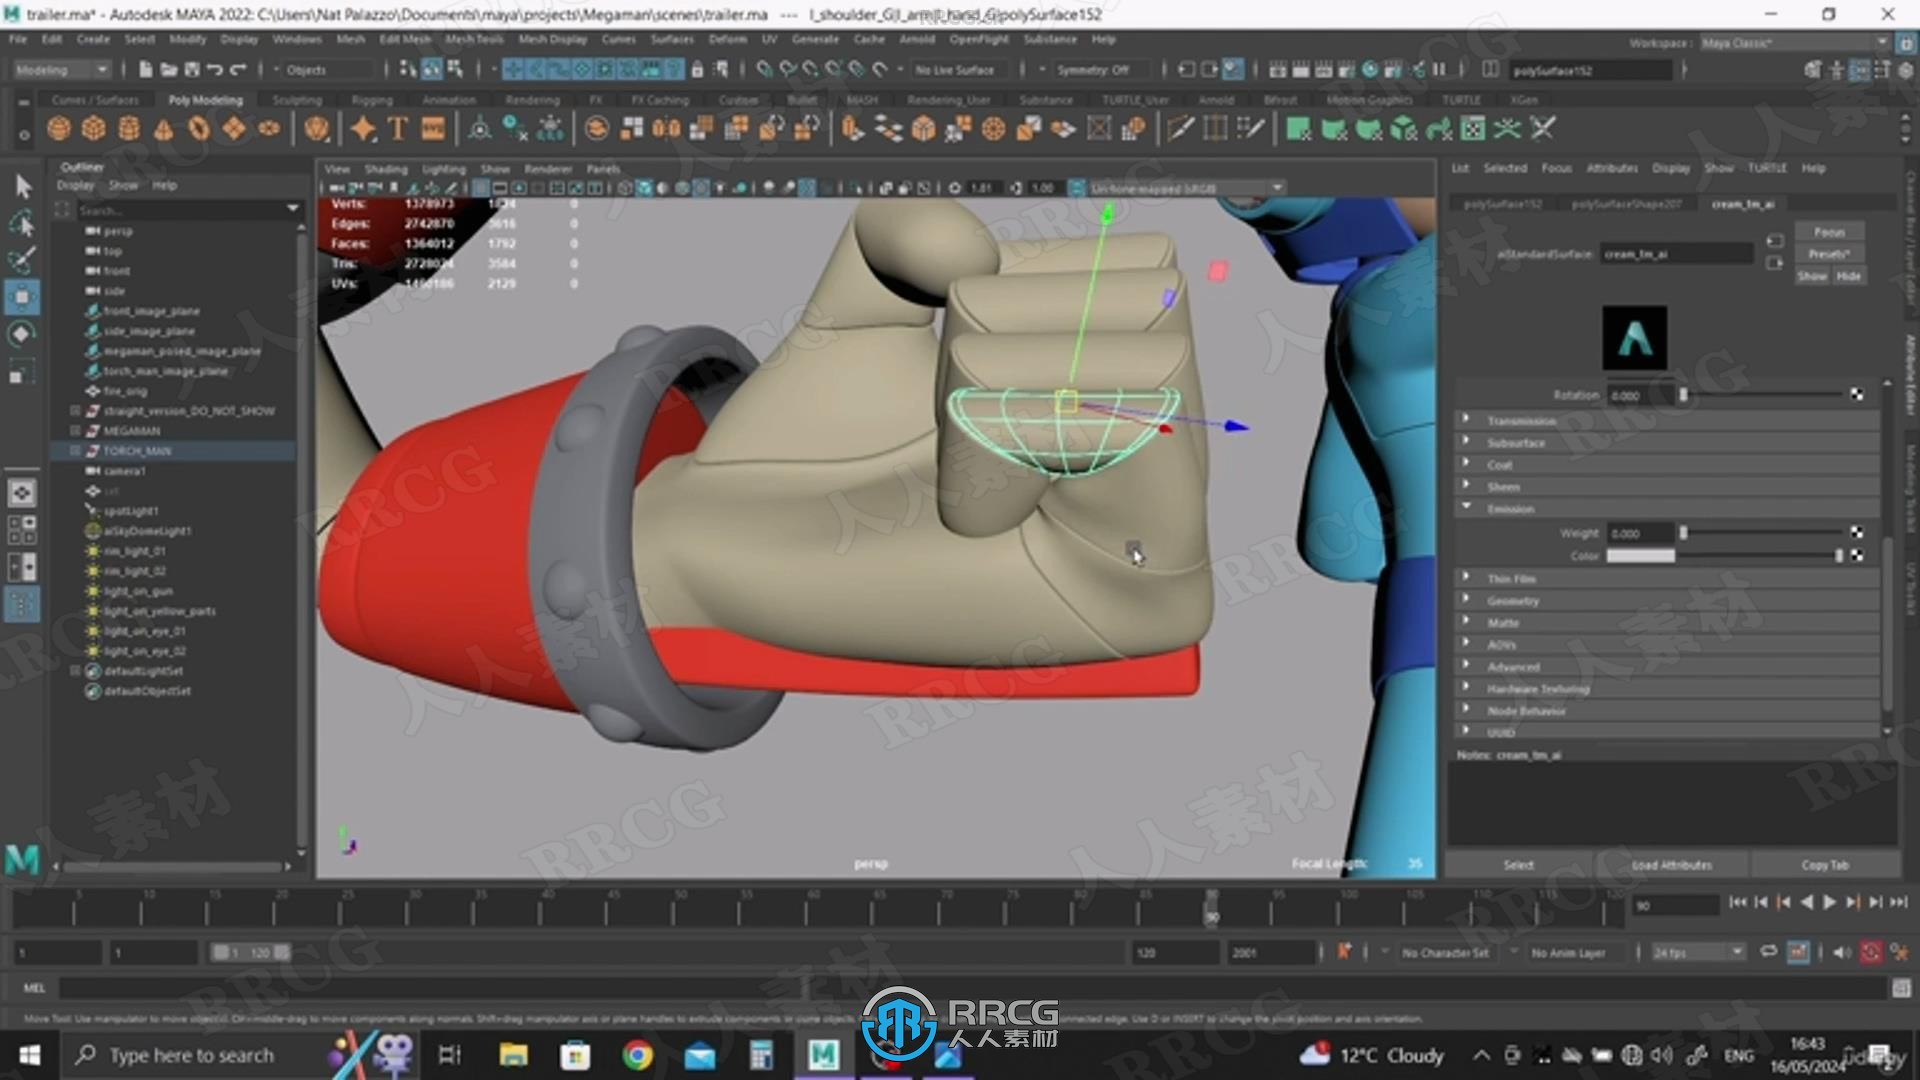Toggle the selection lock icon

tap(697, 70)
